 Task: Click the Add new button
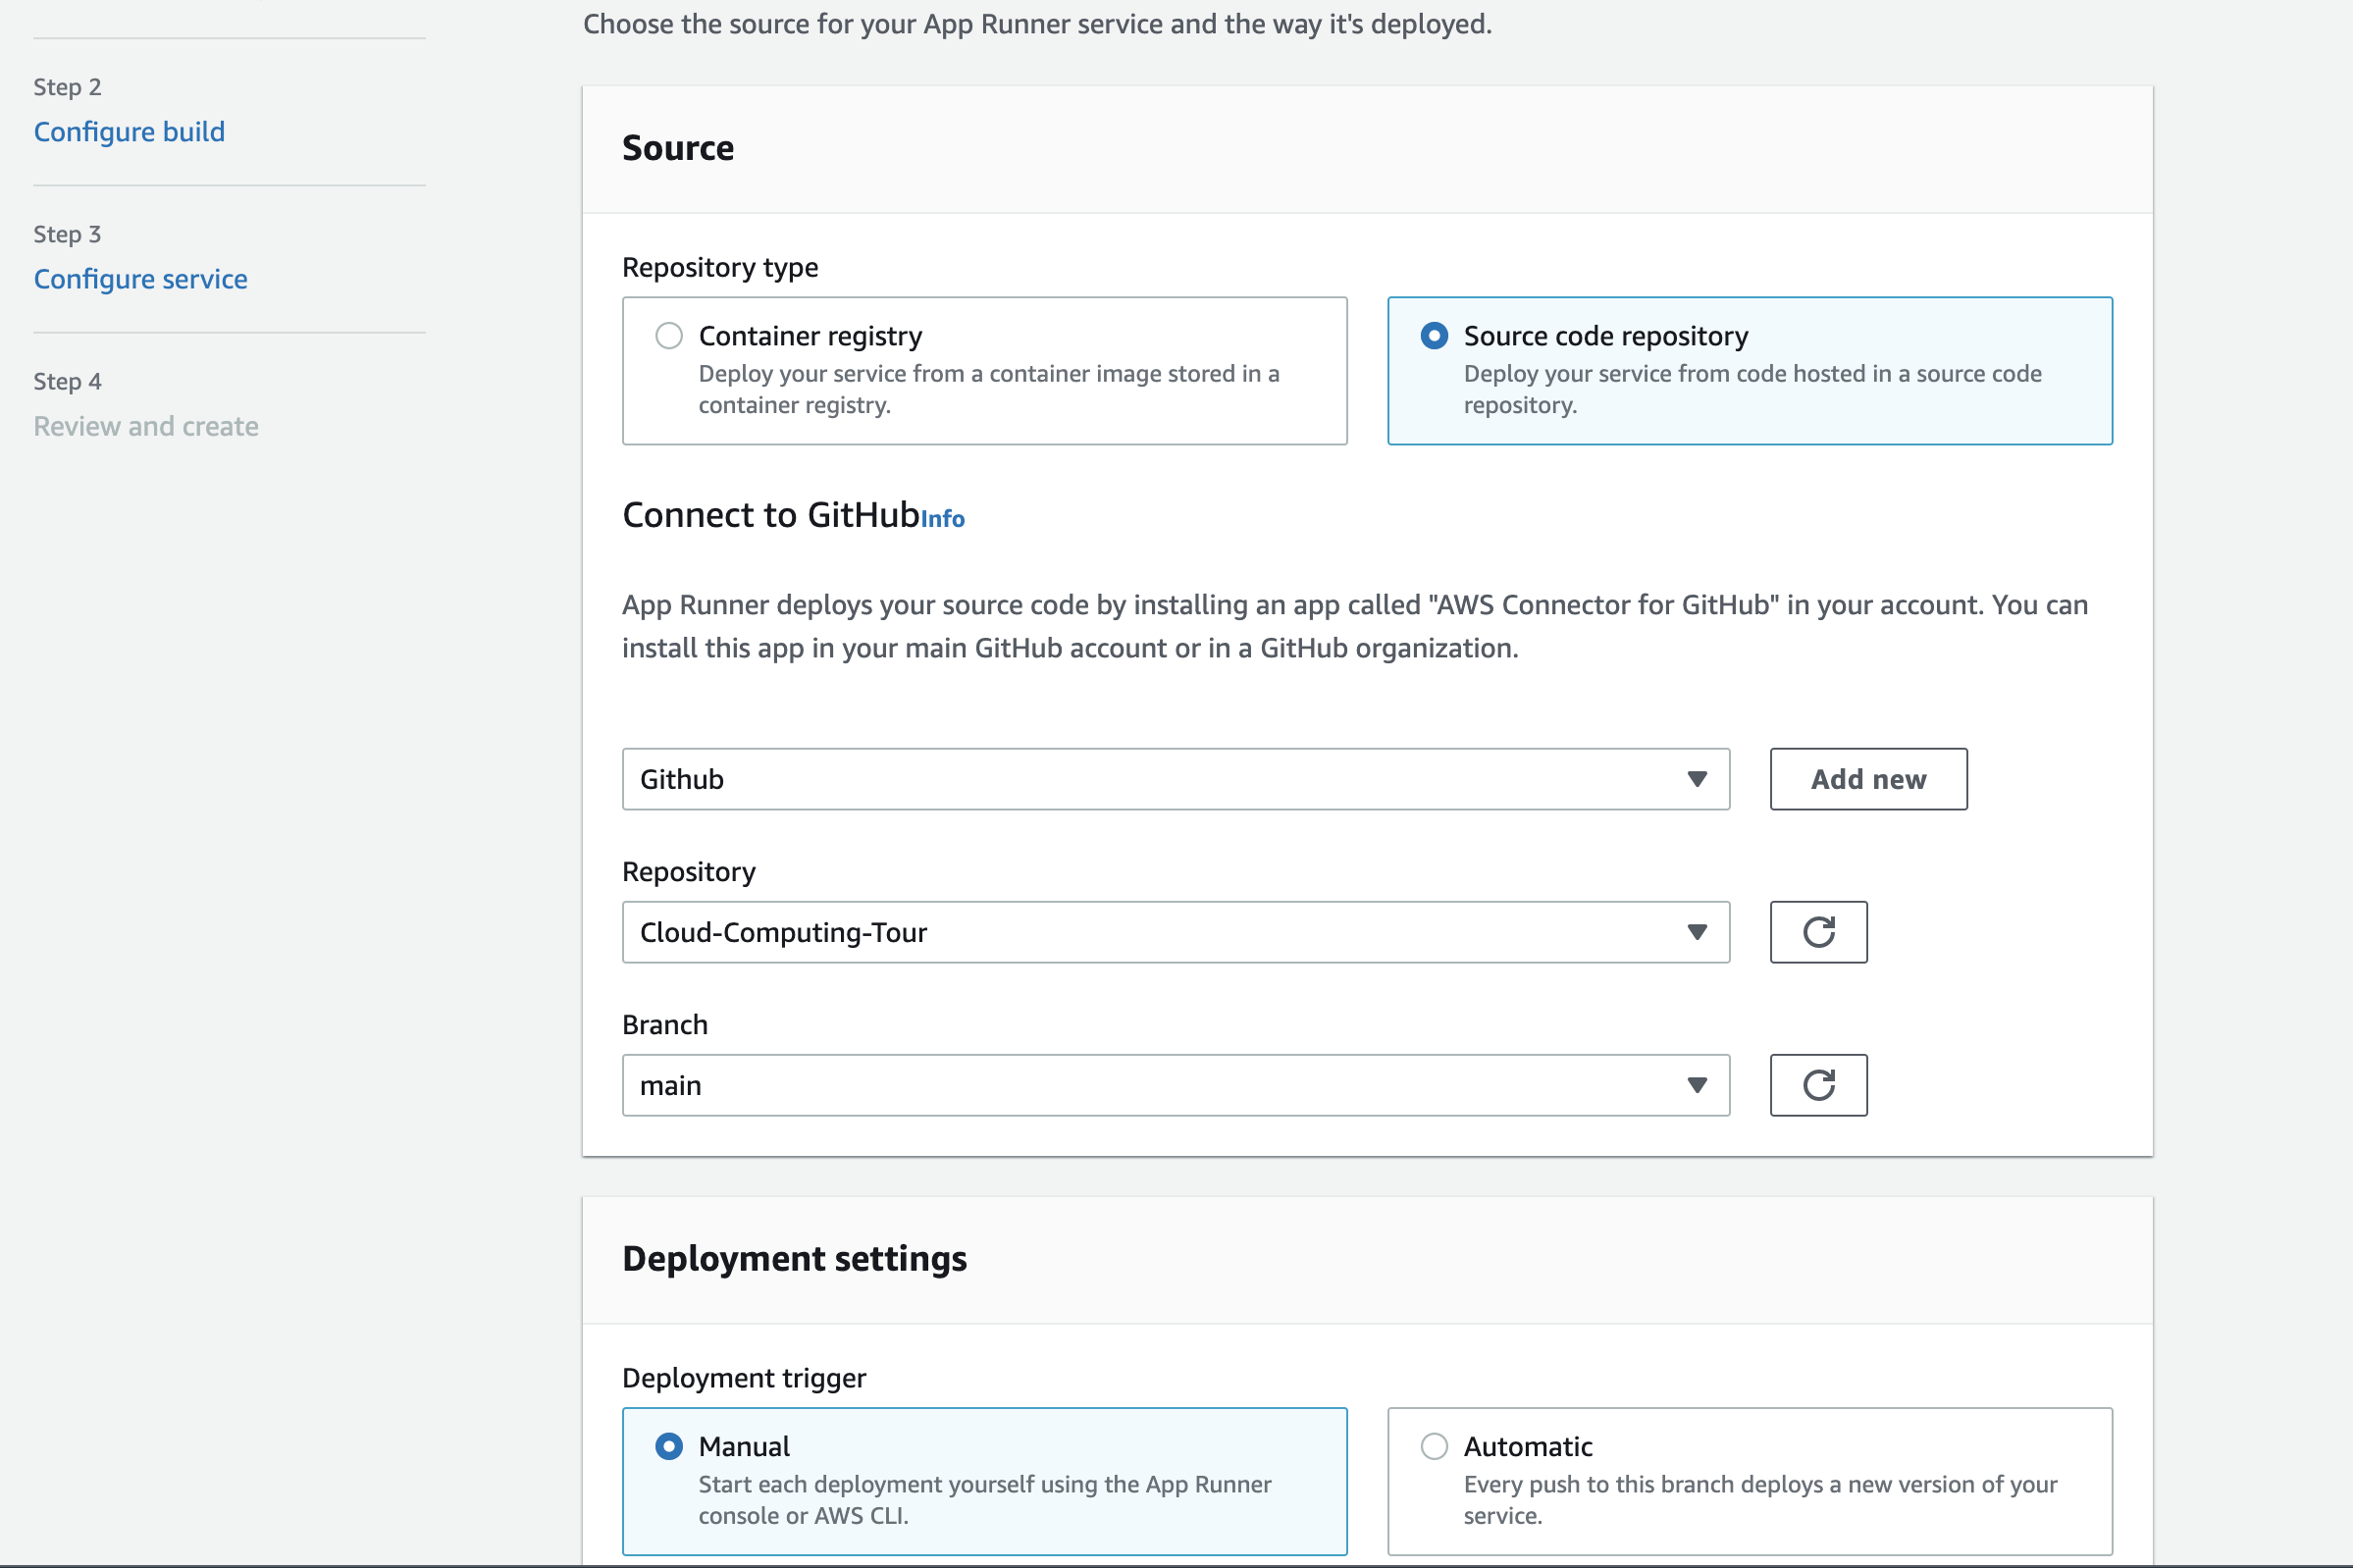[x=1867, y=779]
